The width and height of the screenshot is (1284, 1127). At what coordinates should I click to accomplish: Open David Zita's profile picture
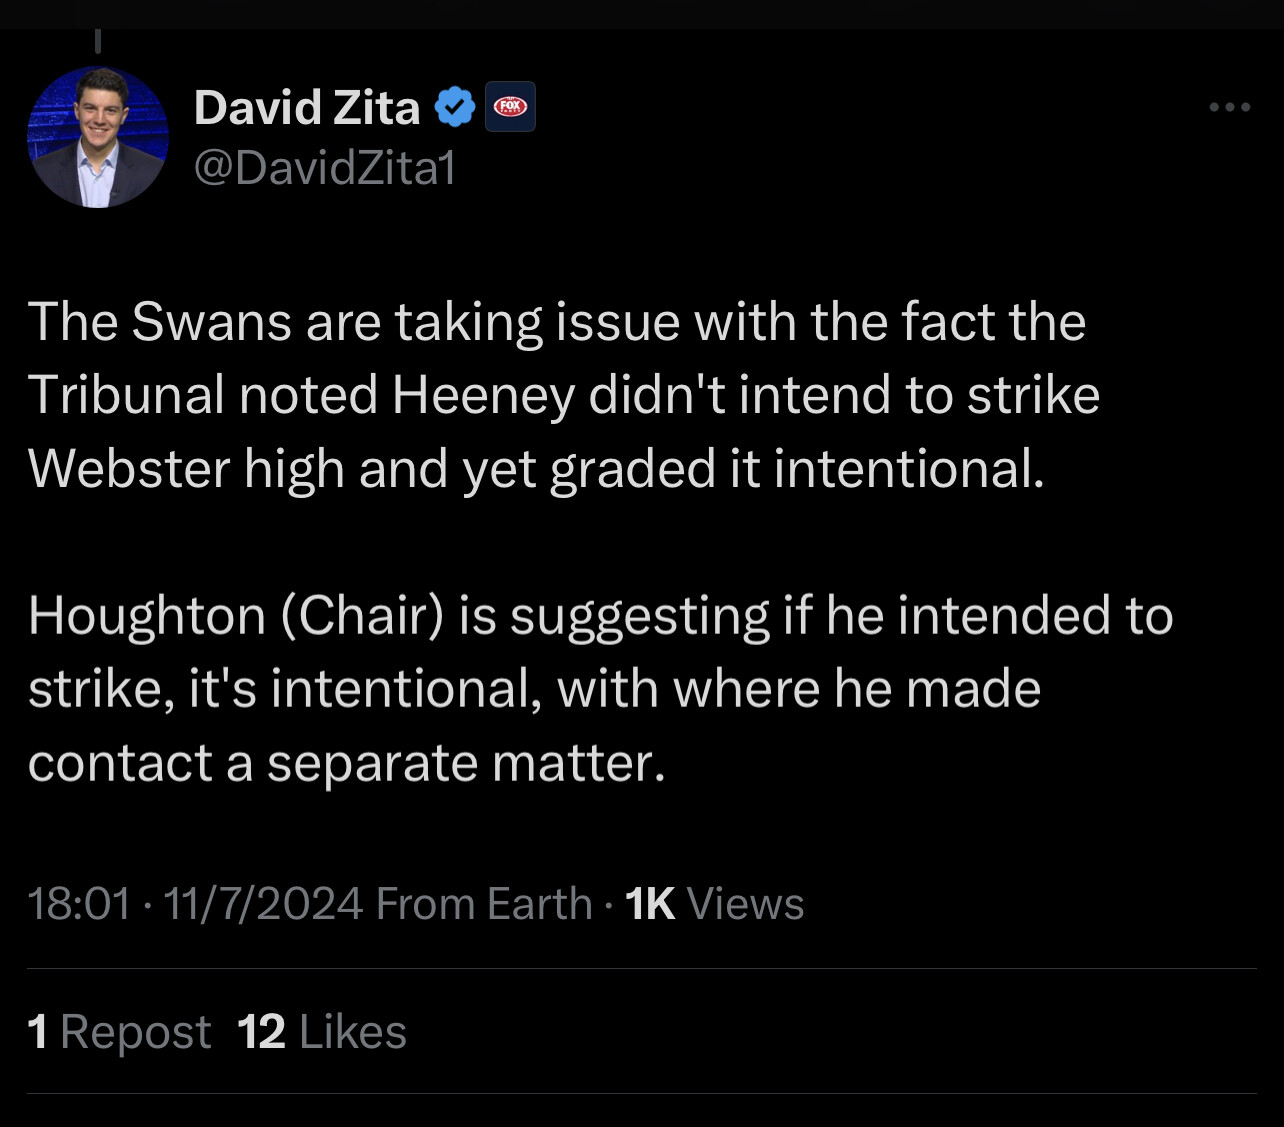click(98, 137)
